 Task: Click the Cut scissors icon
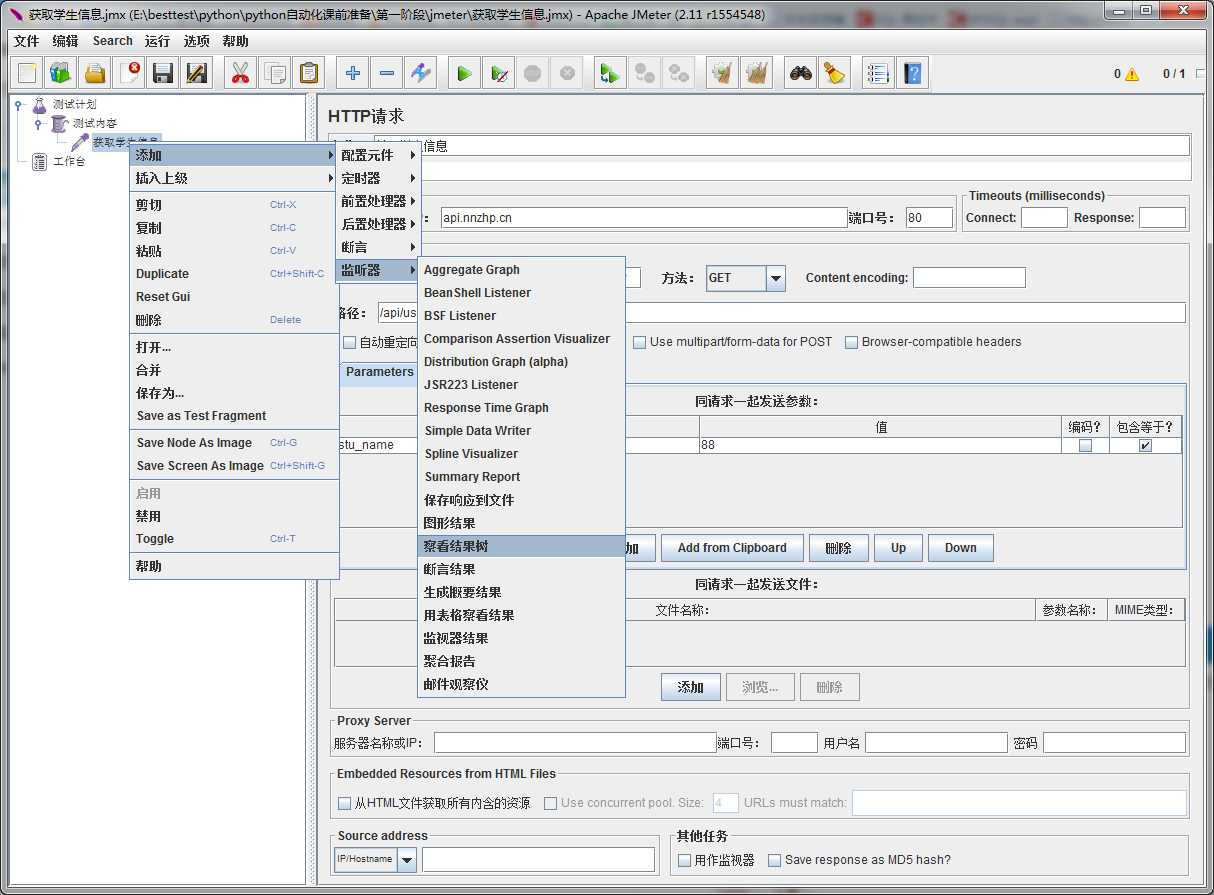tap(240, 73)
